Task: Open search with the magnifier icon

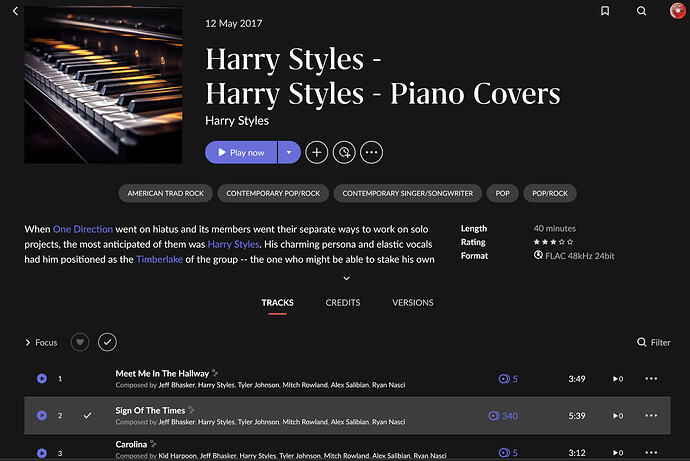Action: 642,11
